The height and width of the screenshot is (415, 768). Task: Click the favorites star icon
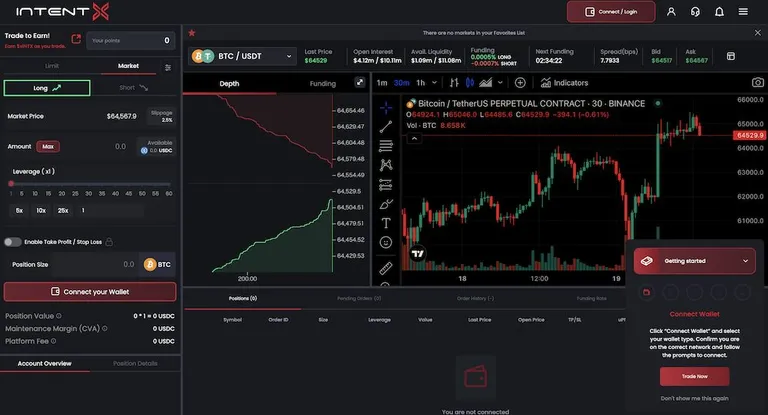tap(192, 33)
